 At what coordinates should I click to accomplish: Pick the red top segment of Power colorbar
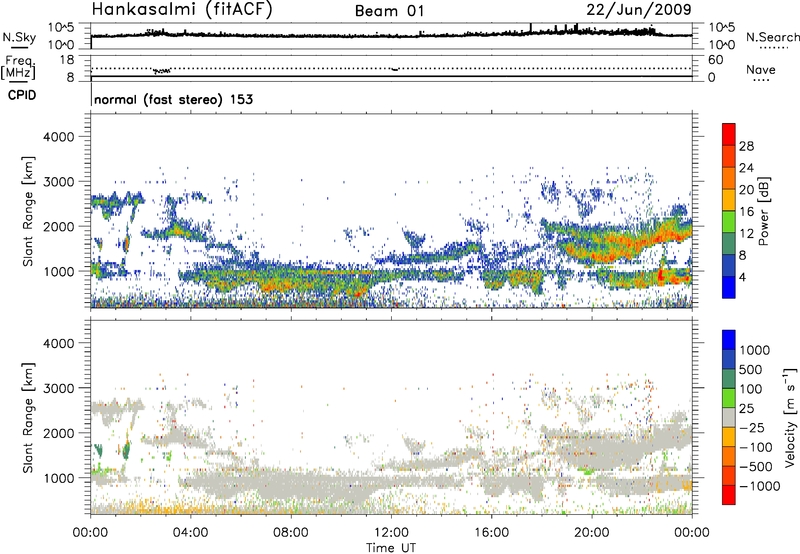(x=729, y=135)
